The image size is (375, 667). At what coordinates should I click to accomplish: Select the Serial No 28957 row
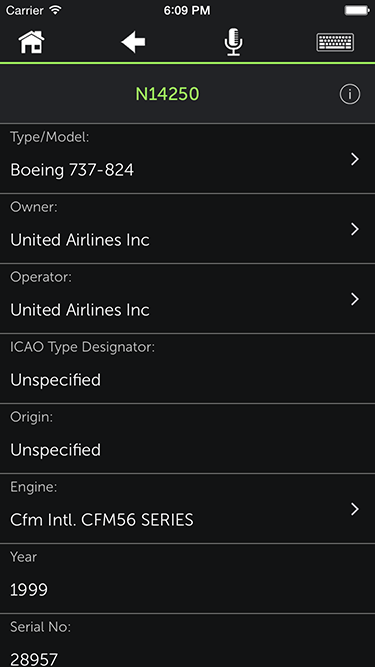pos(188,640)
